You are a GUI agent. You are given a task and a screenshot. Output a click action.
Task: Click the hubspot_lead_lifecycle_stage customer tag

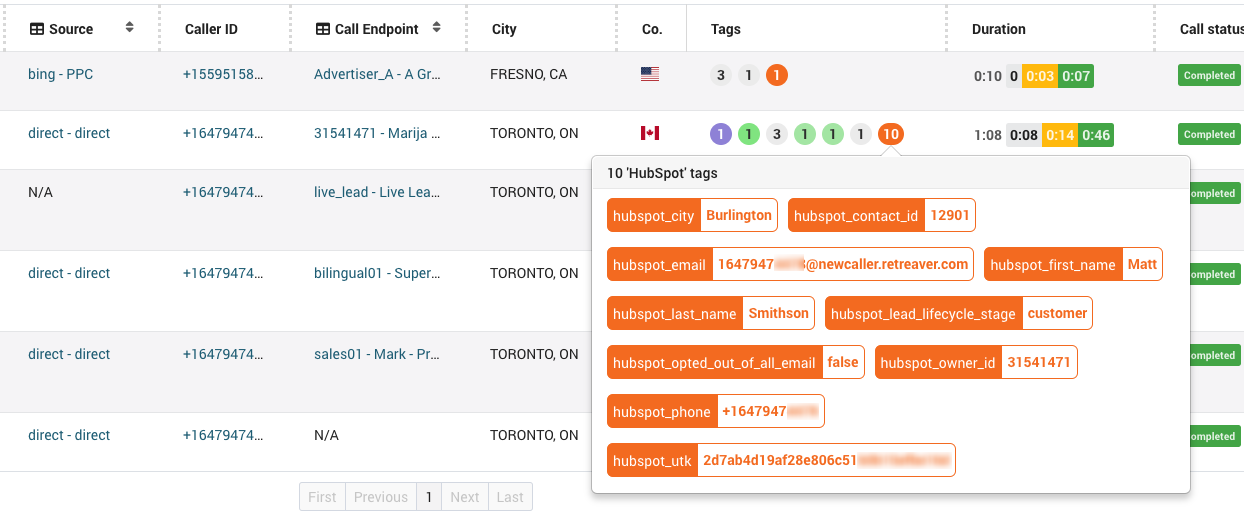(x=958, y=313)
